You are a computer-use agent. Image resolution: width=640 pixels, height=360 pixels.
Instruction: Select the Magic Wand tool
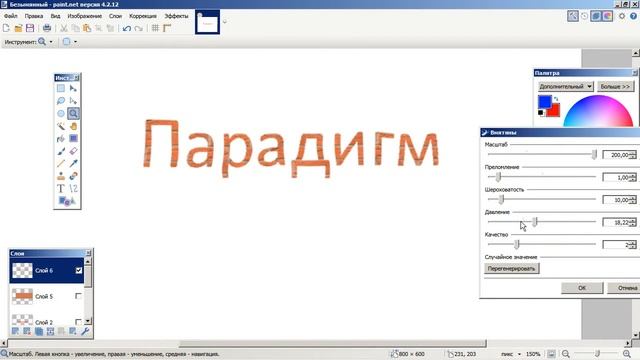pyautogui.click(x=61, y=126)
